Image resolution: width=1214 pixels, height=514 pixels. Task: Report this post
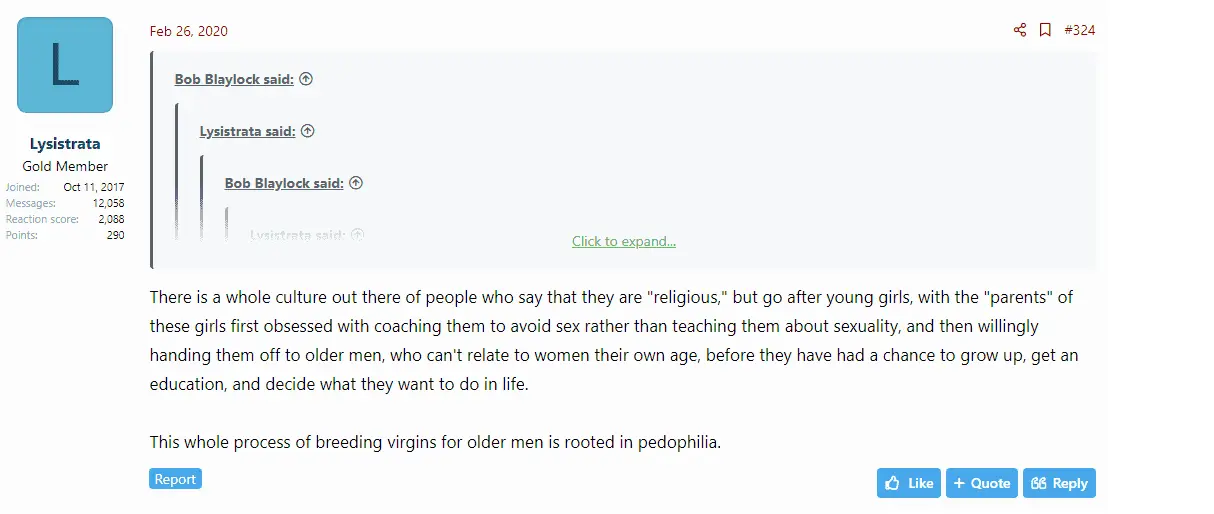[x=175, y=479]
